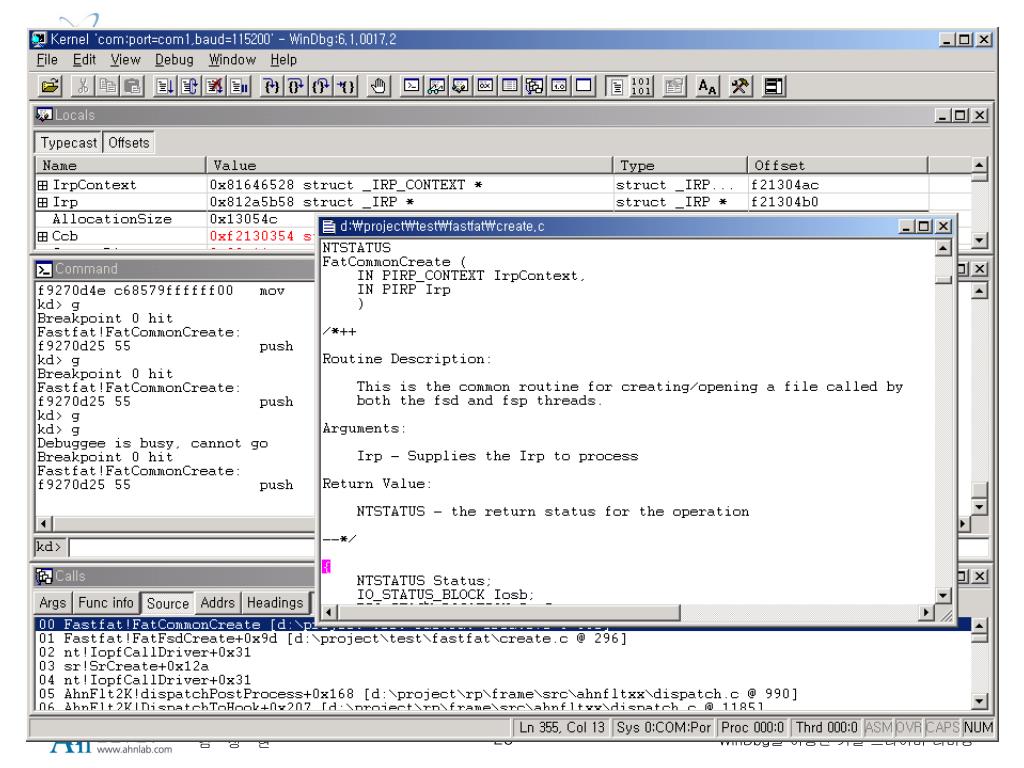The image size is (1024, 768).
Task: Toggle Source display in Calls window
Action: 168,603
